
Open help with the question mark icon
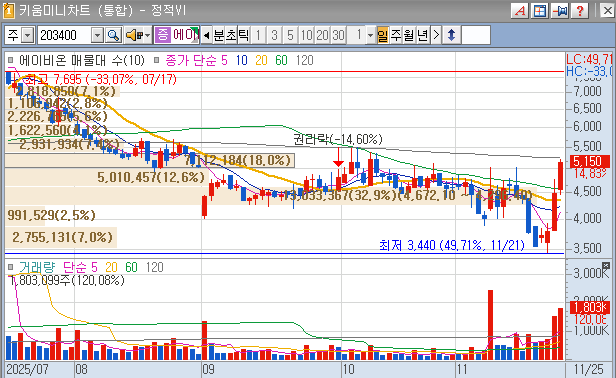coord(580,11)
